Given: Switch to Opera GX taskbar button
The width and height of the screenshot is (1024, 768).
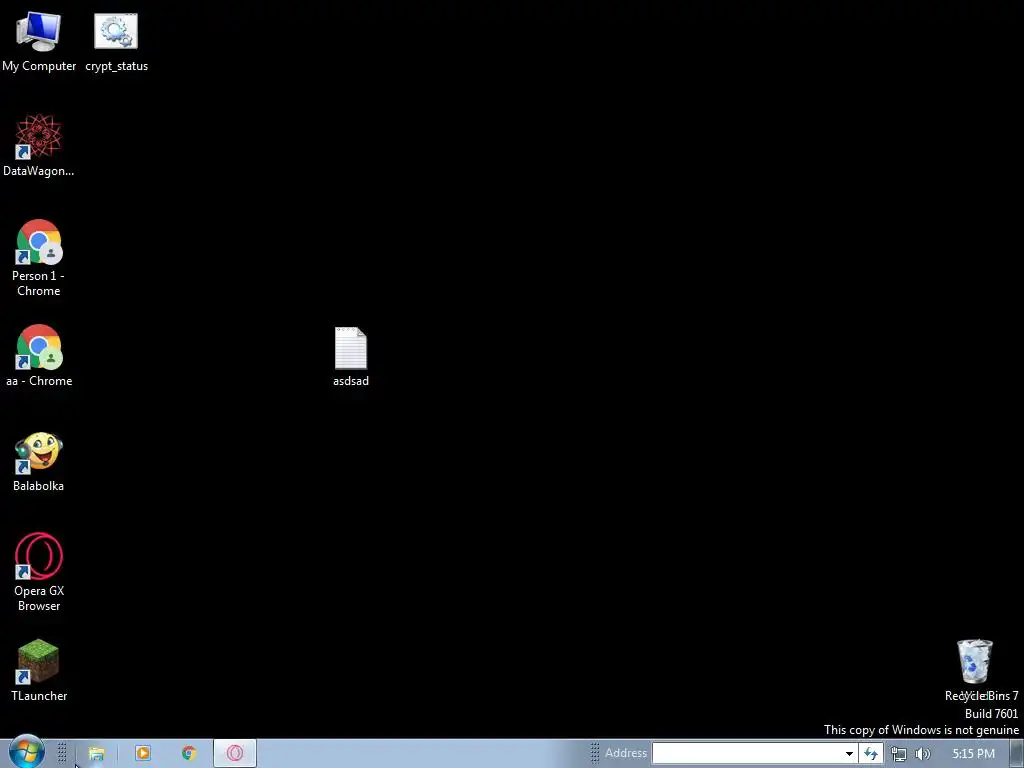Looking at the screenshot, I should coord(235,754).
